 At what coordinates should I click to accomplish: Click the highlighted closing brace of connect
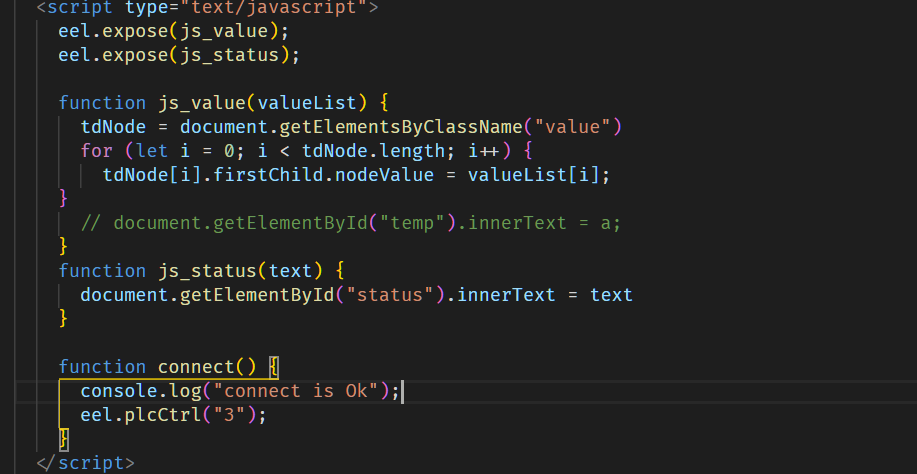coord(64,439)
